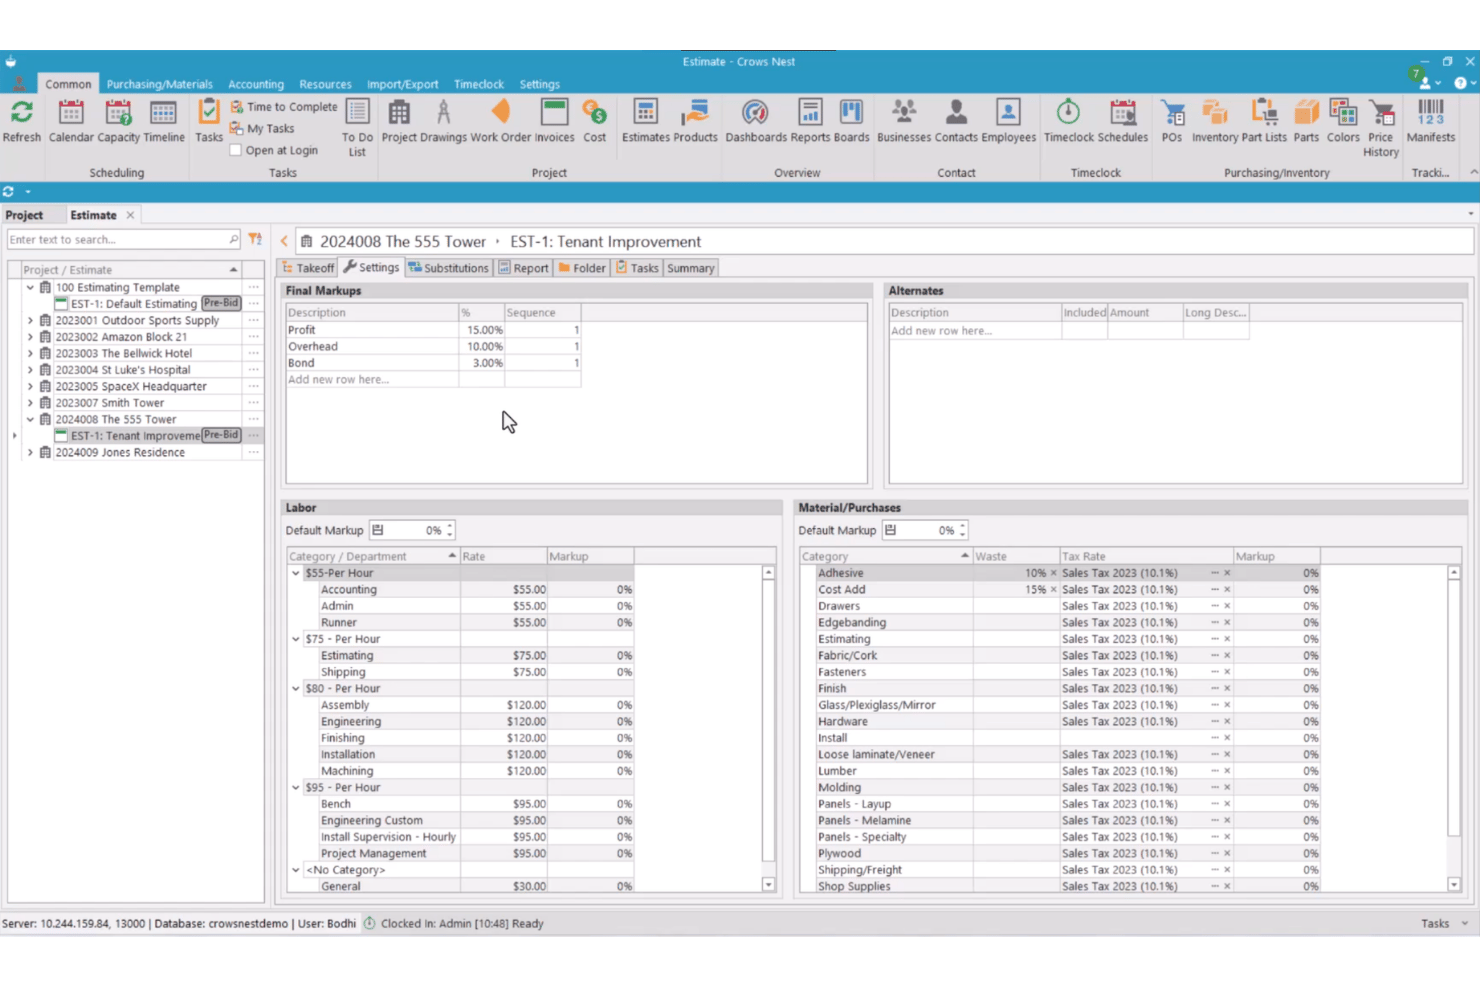Switch to the Accounting ribbon tab
Screen dimensions: 1480x987
click(x=256, y=84)
